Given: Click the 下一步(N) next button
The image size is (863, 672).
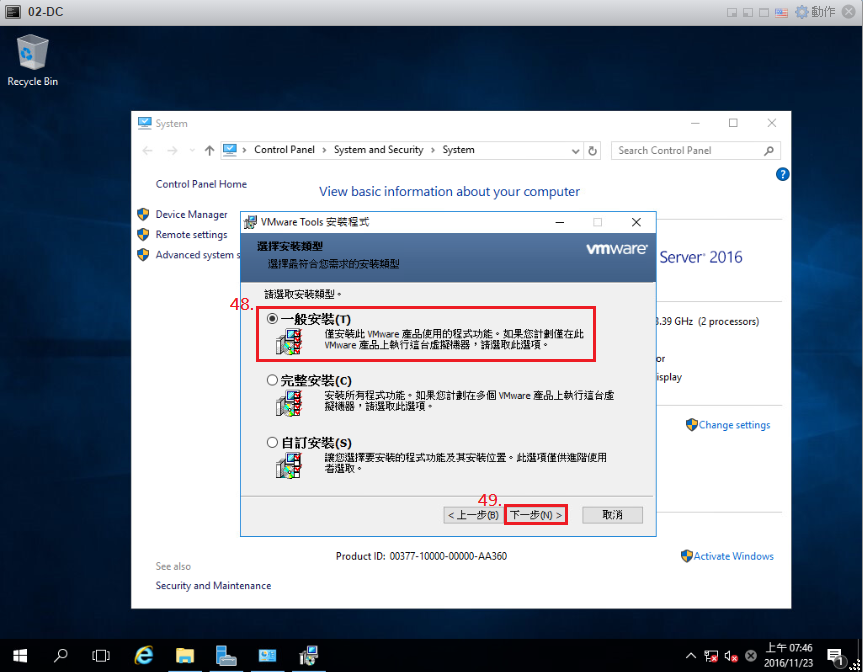Looking at the screenshot, I should pyautogui.click(x=536, y=515).
